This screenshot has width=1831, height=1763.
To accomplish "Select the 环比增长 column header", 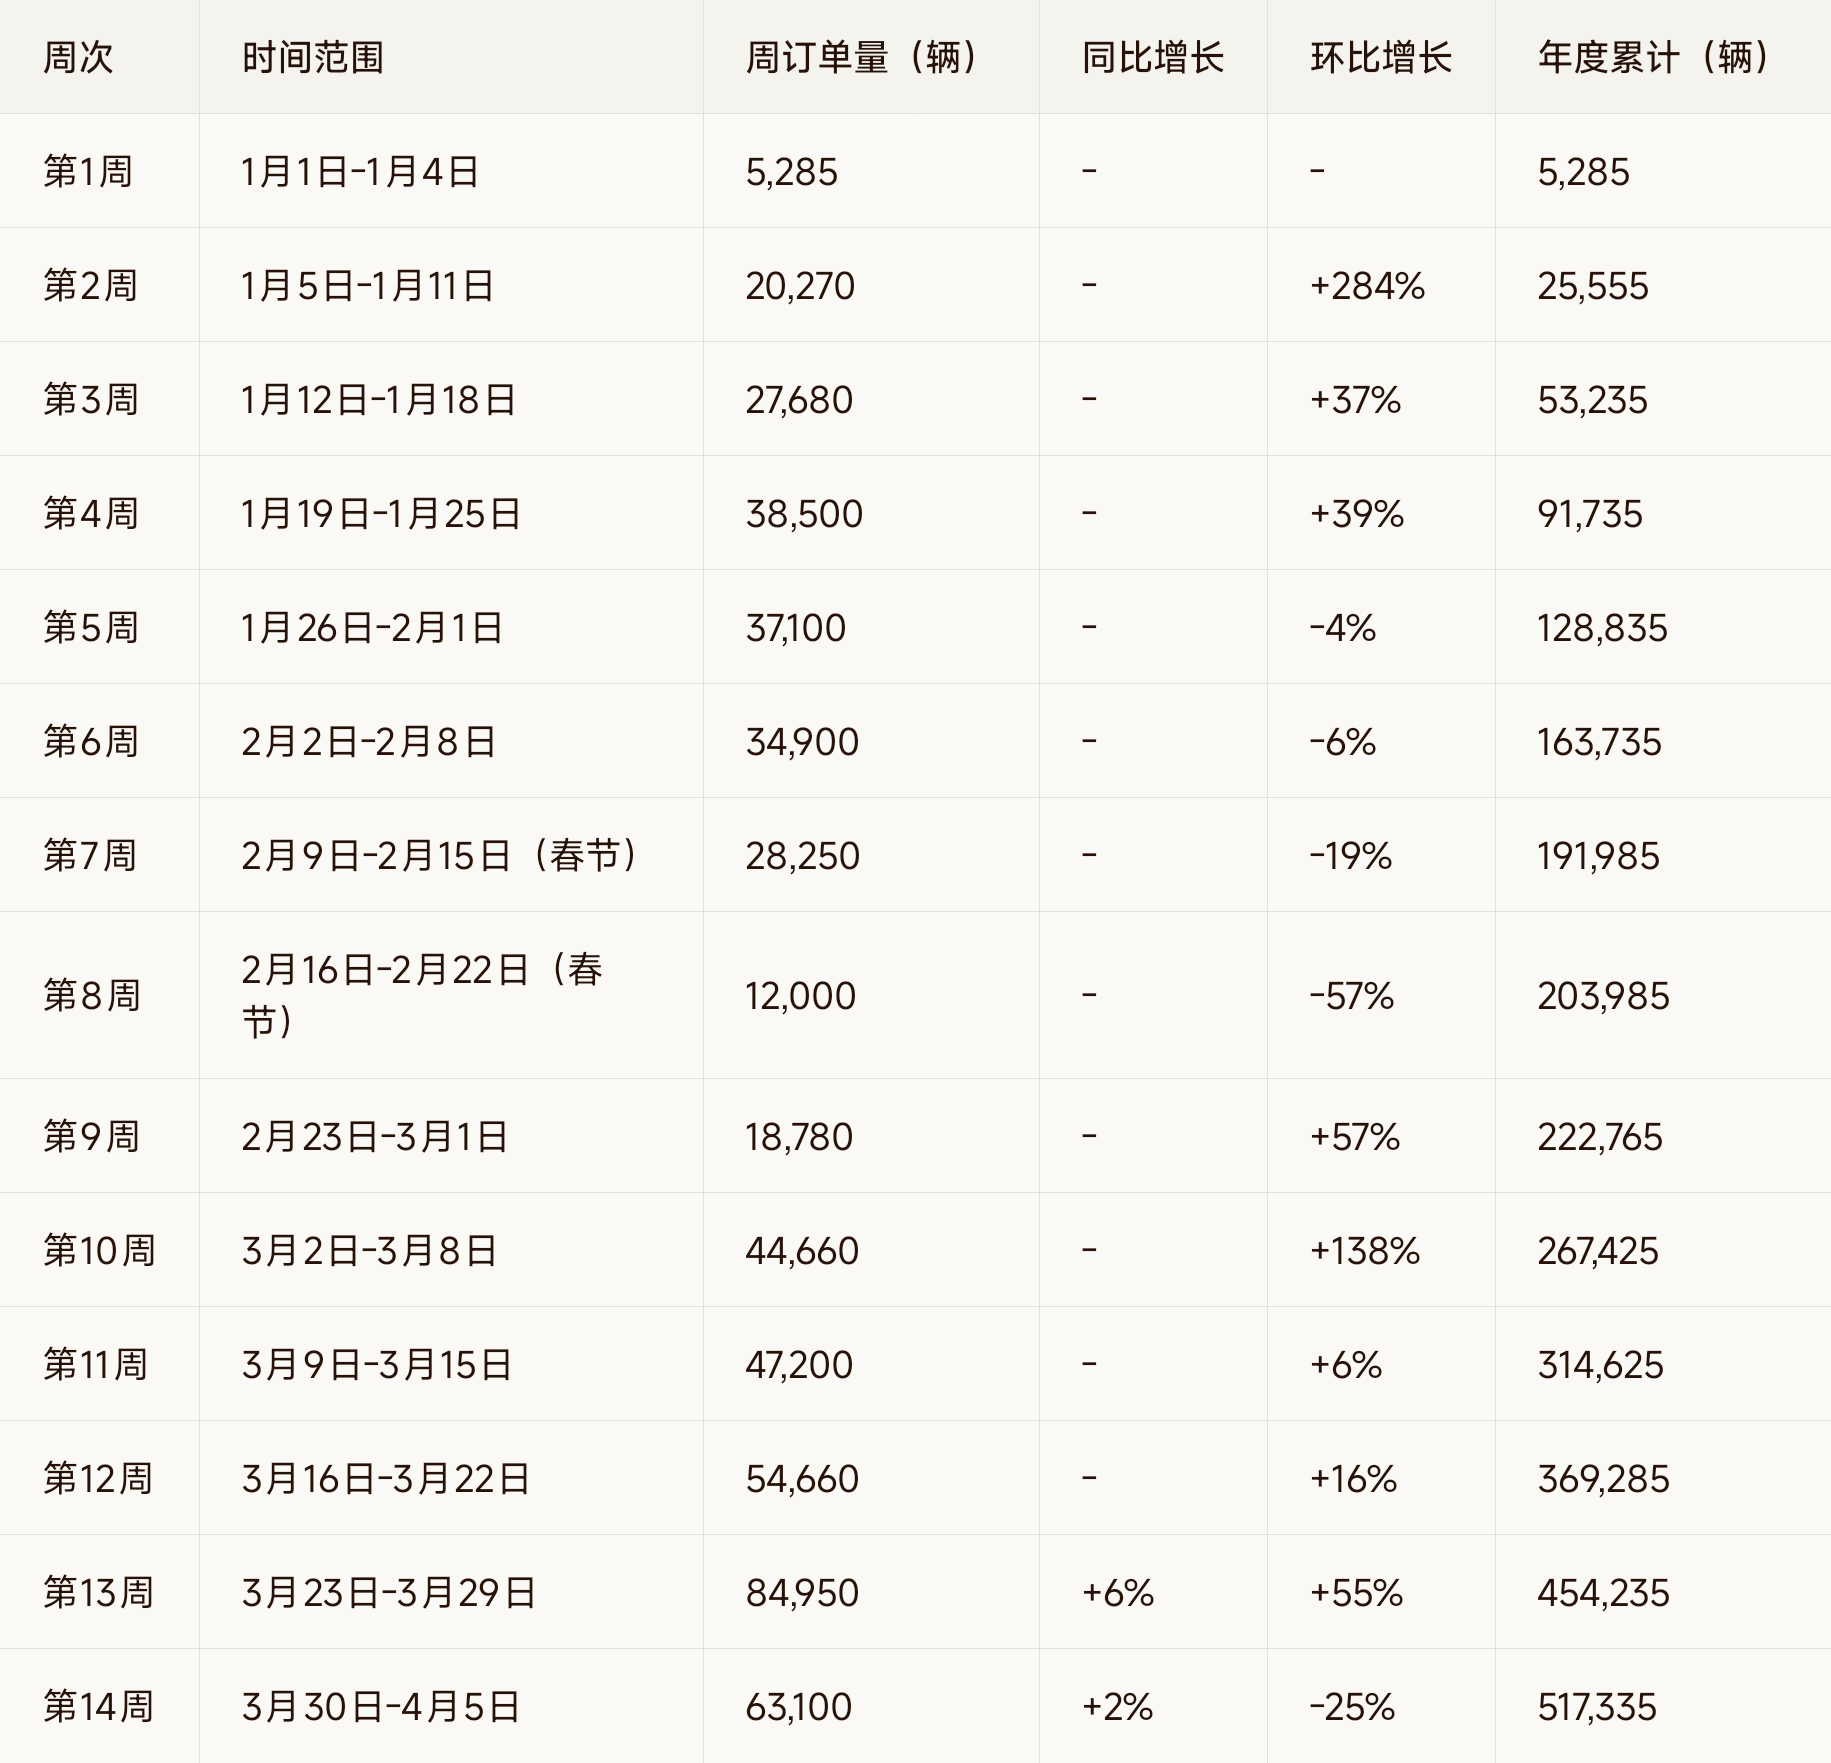I will pos(1380,58).
